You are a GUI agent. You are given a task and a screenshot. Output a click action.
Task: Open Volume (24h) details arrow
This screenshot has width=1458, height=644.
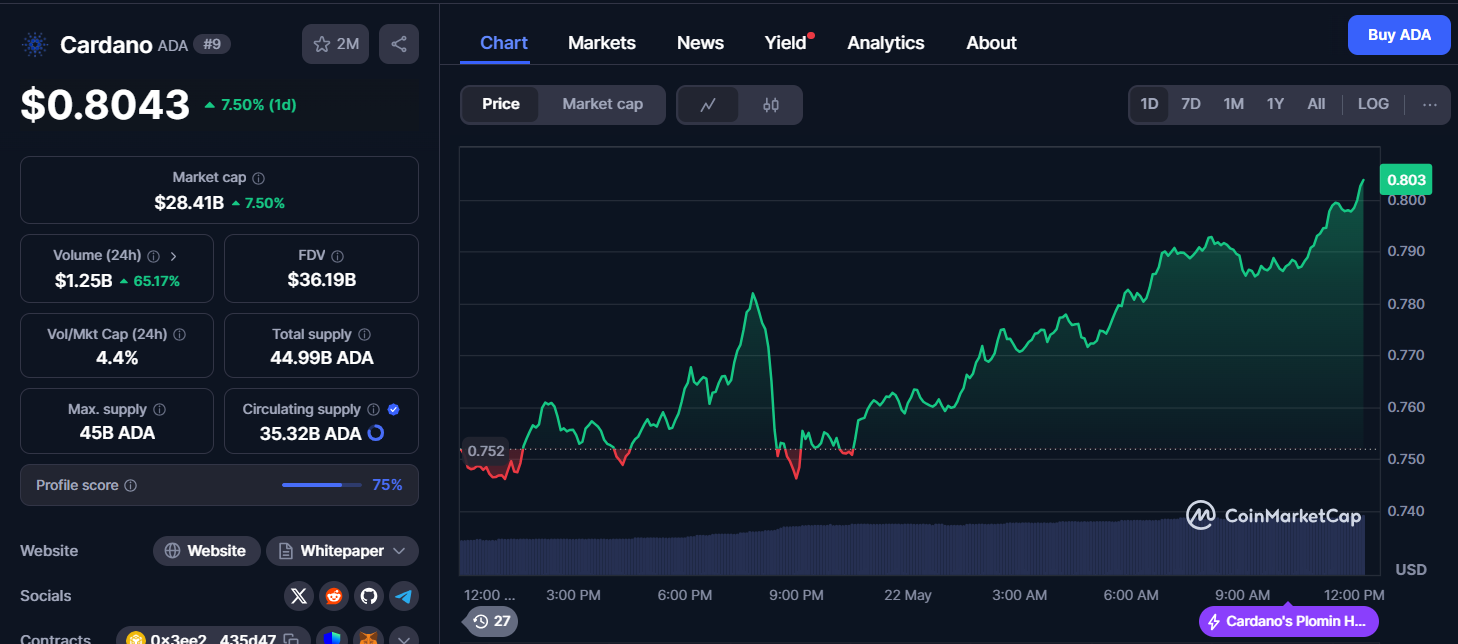[x=173, y=256]
